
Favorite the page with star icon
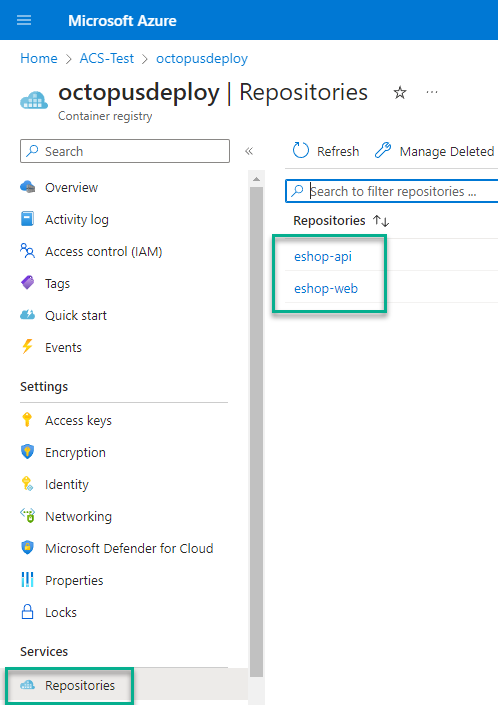click(400, 93)
